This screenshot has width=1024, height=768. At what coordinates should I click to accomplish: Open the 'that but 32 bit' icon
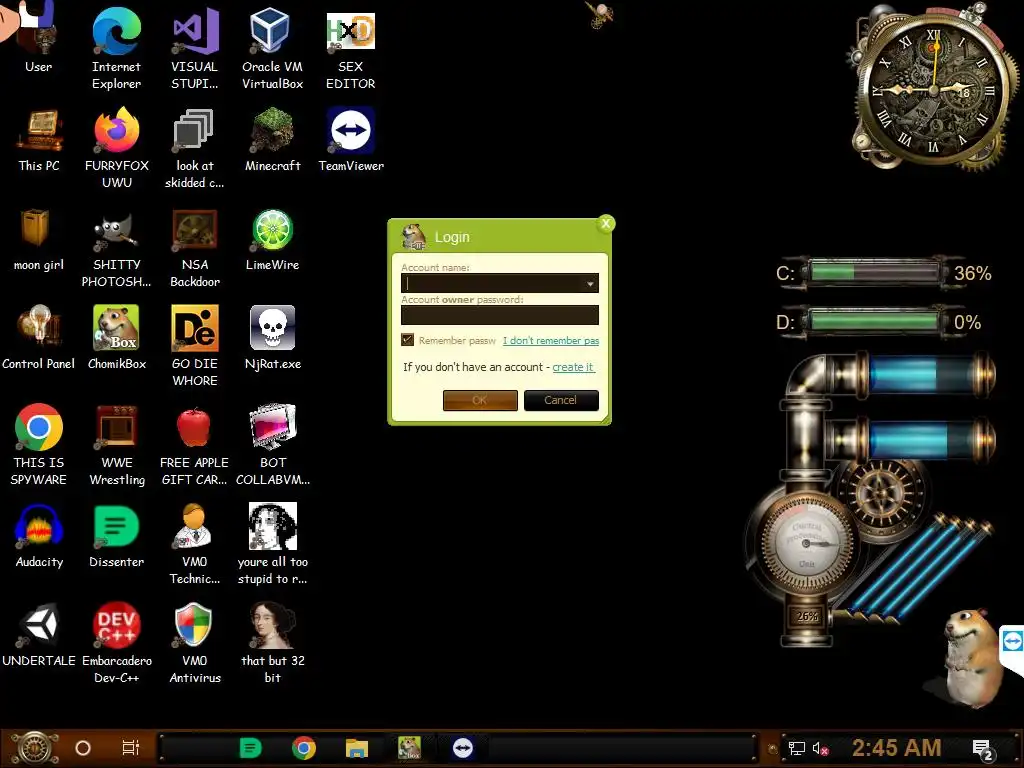tap(272, 643)
